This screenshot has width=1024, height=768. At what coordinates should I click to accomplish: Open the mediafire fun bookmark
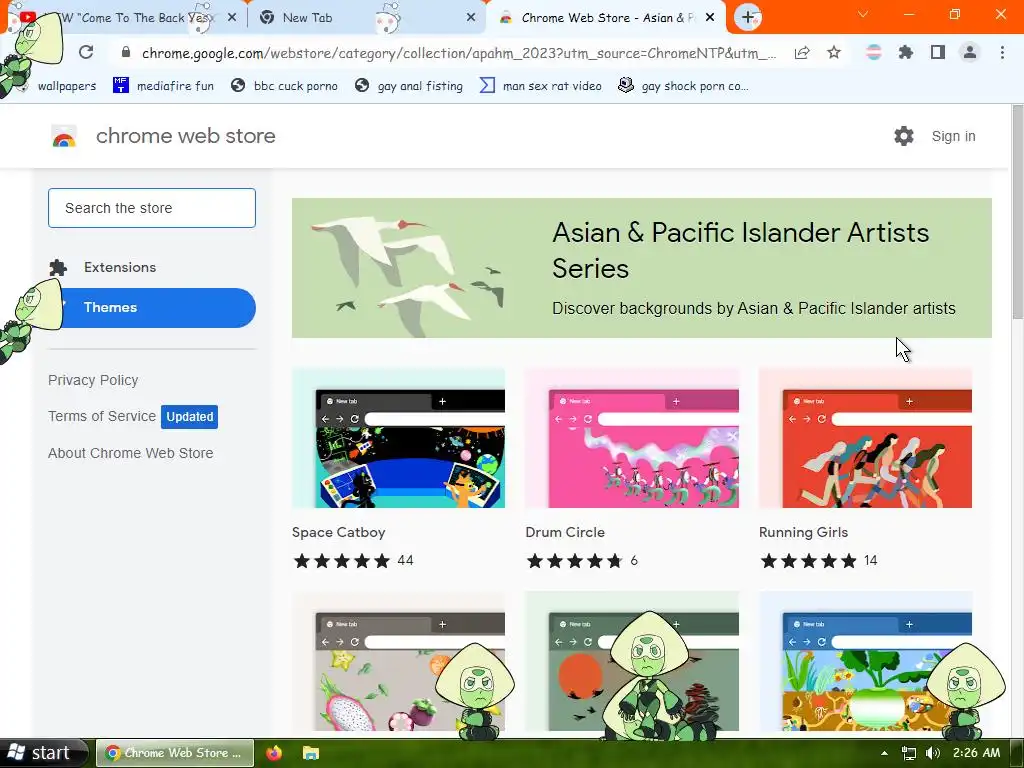click(x=163, y=86)
